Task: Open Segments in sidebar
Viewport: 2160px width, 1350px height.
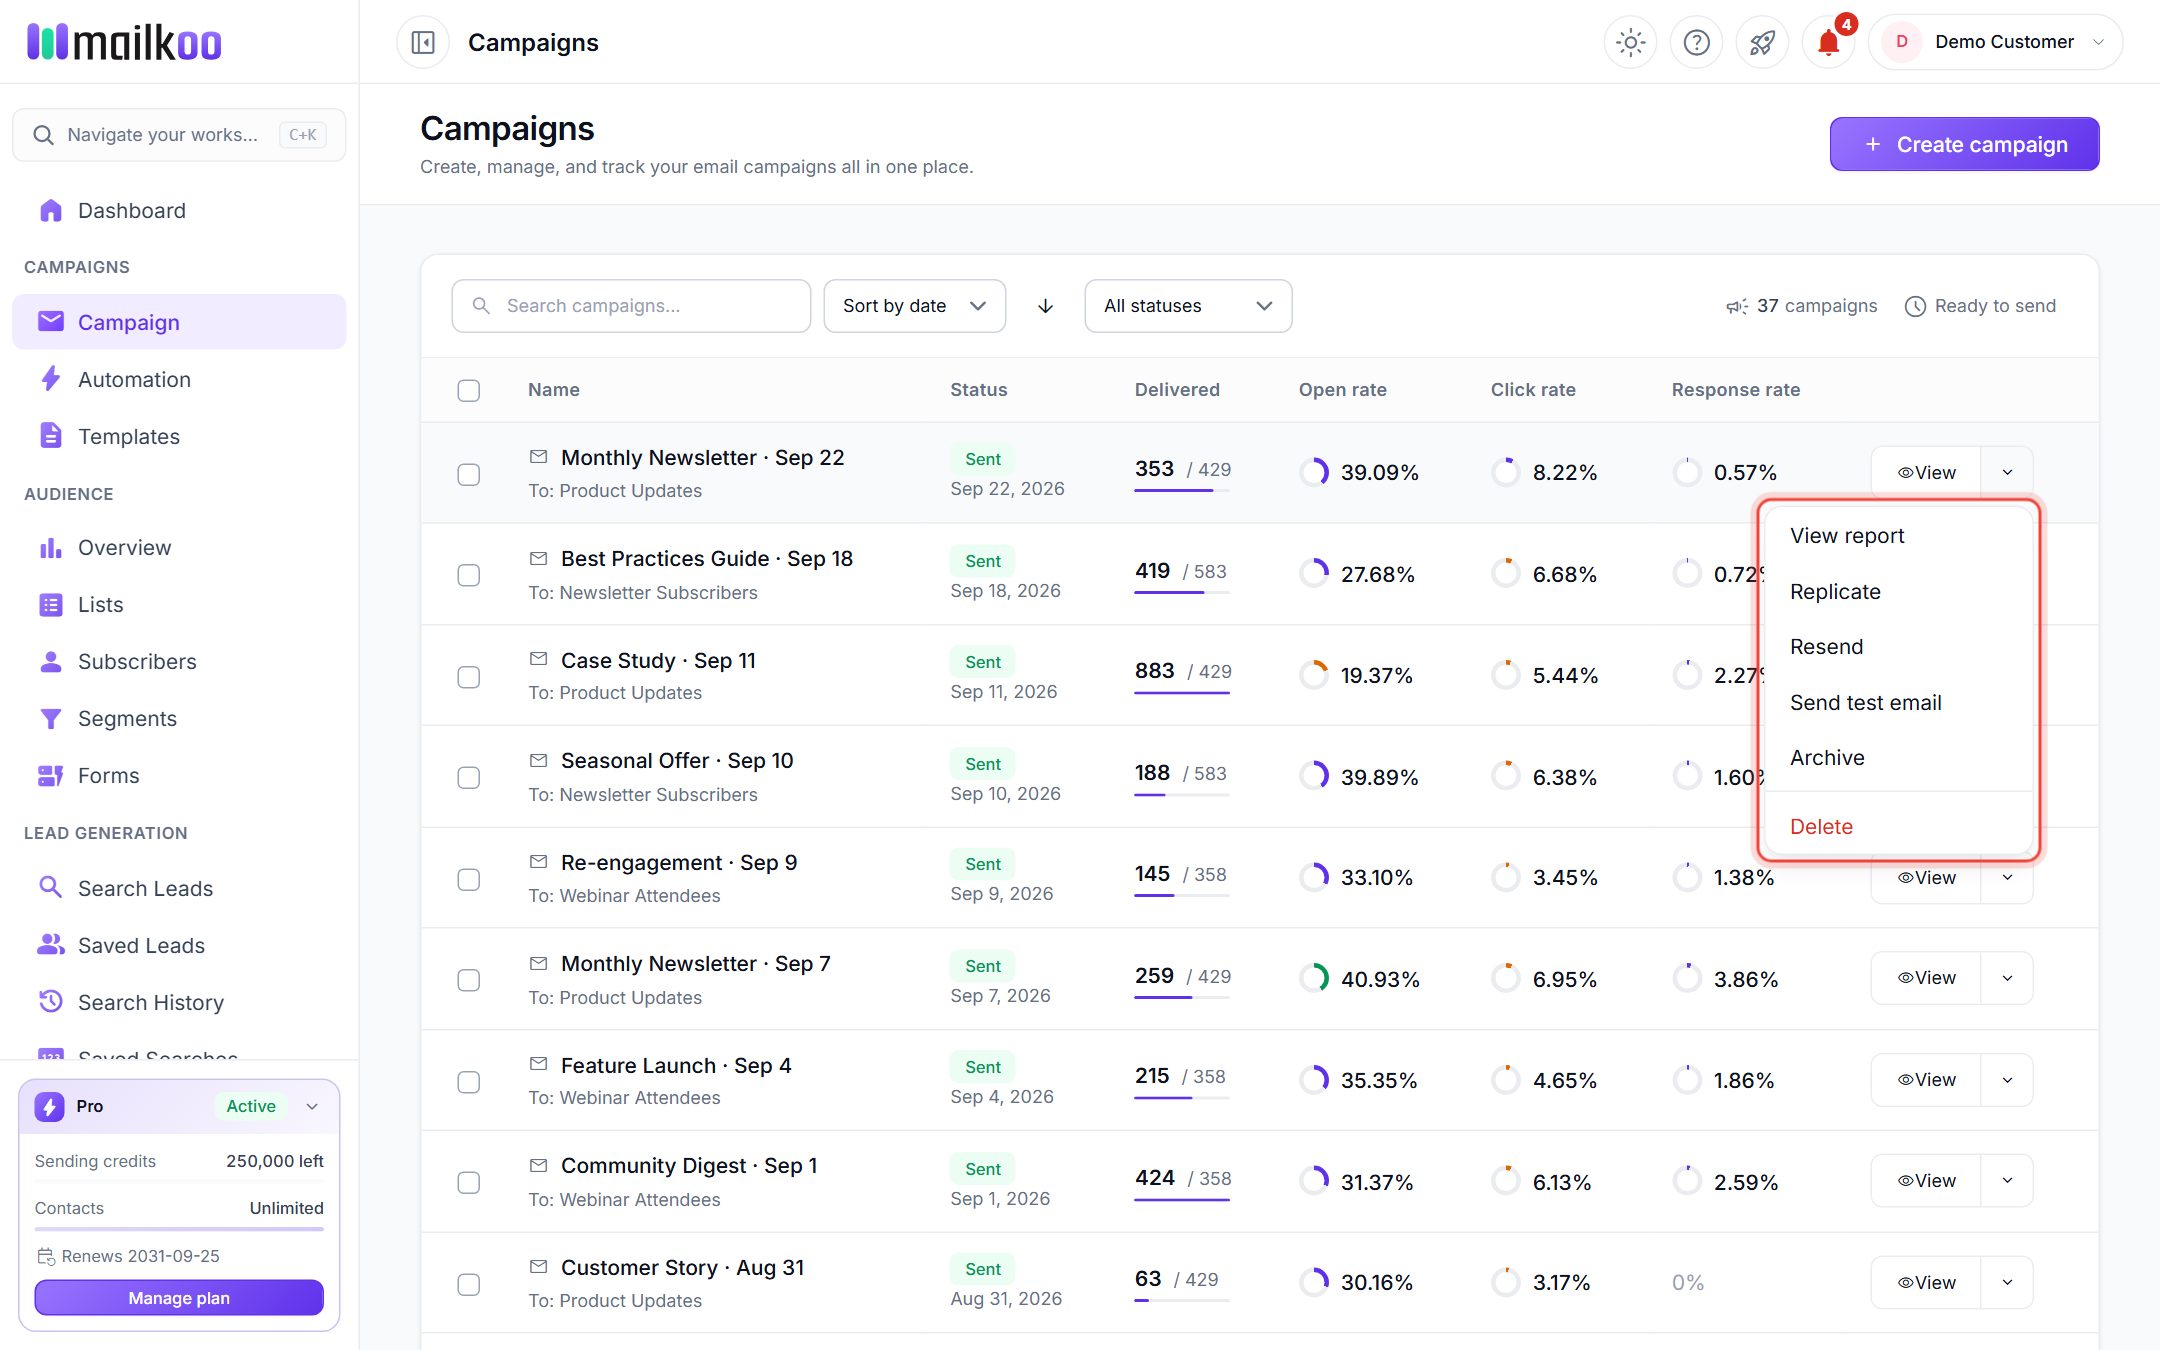Action: pyautogui.click(x=179, y=718)
